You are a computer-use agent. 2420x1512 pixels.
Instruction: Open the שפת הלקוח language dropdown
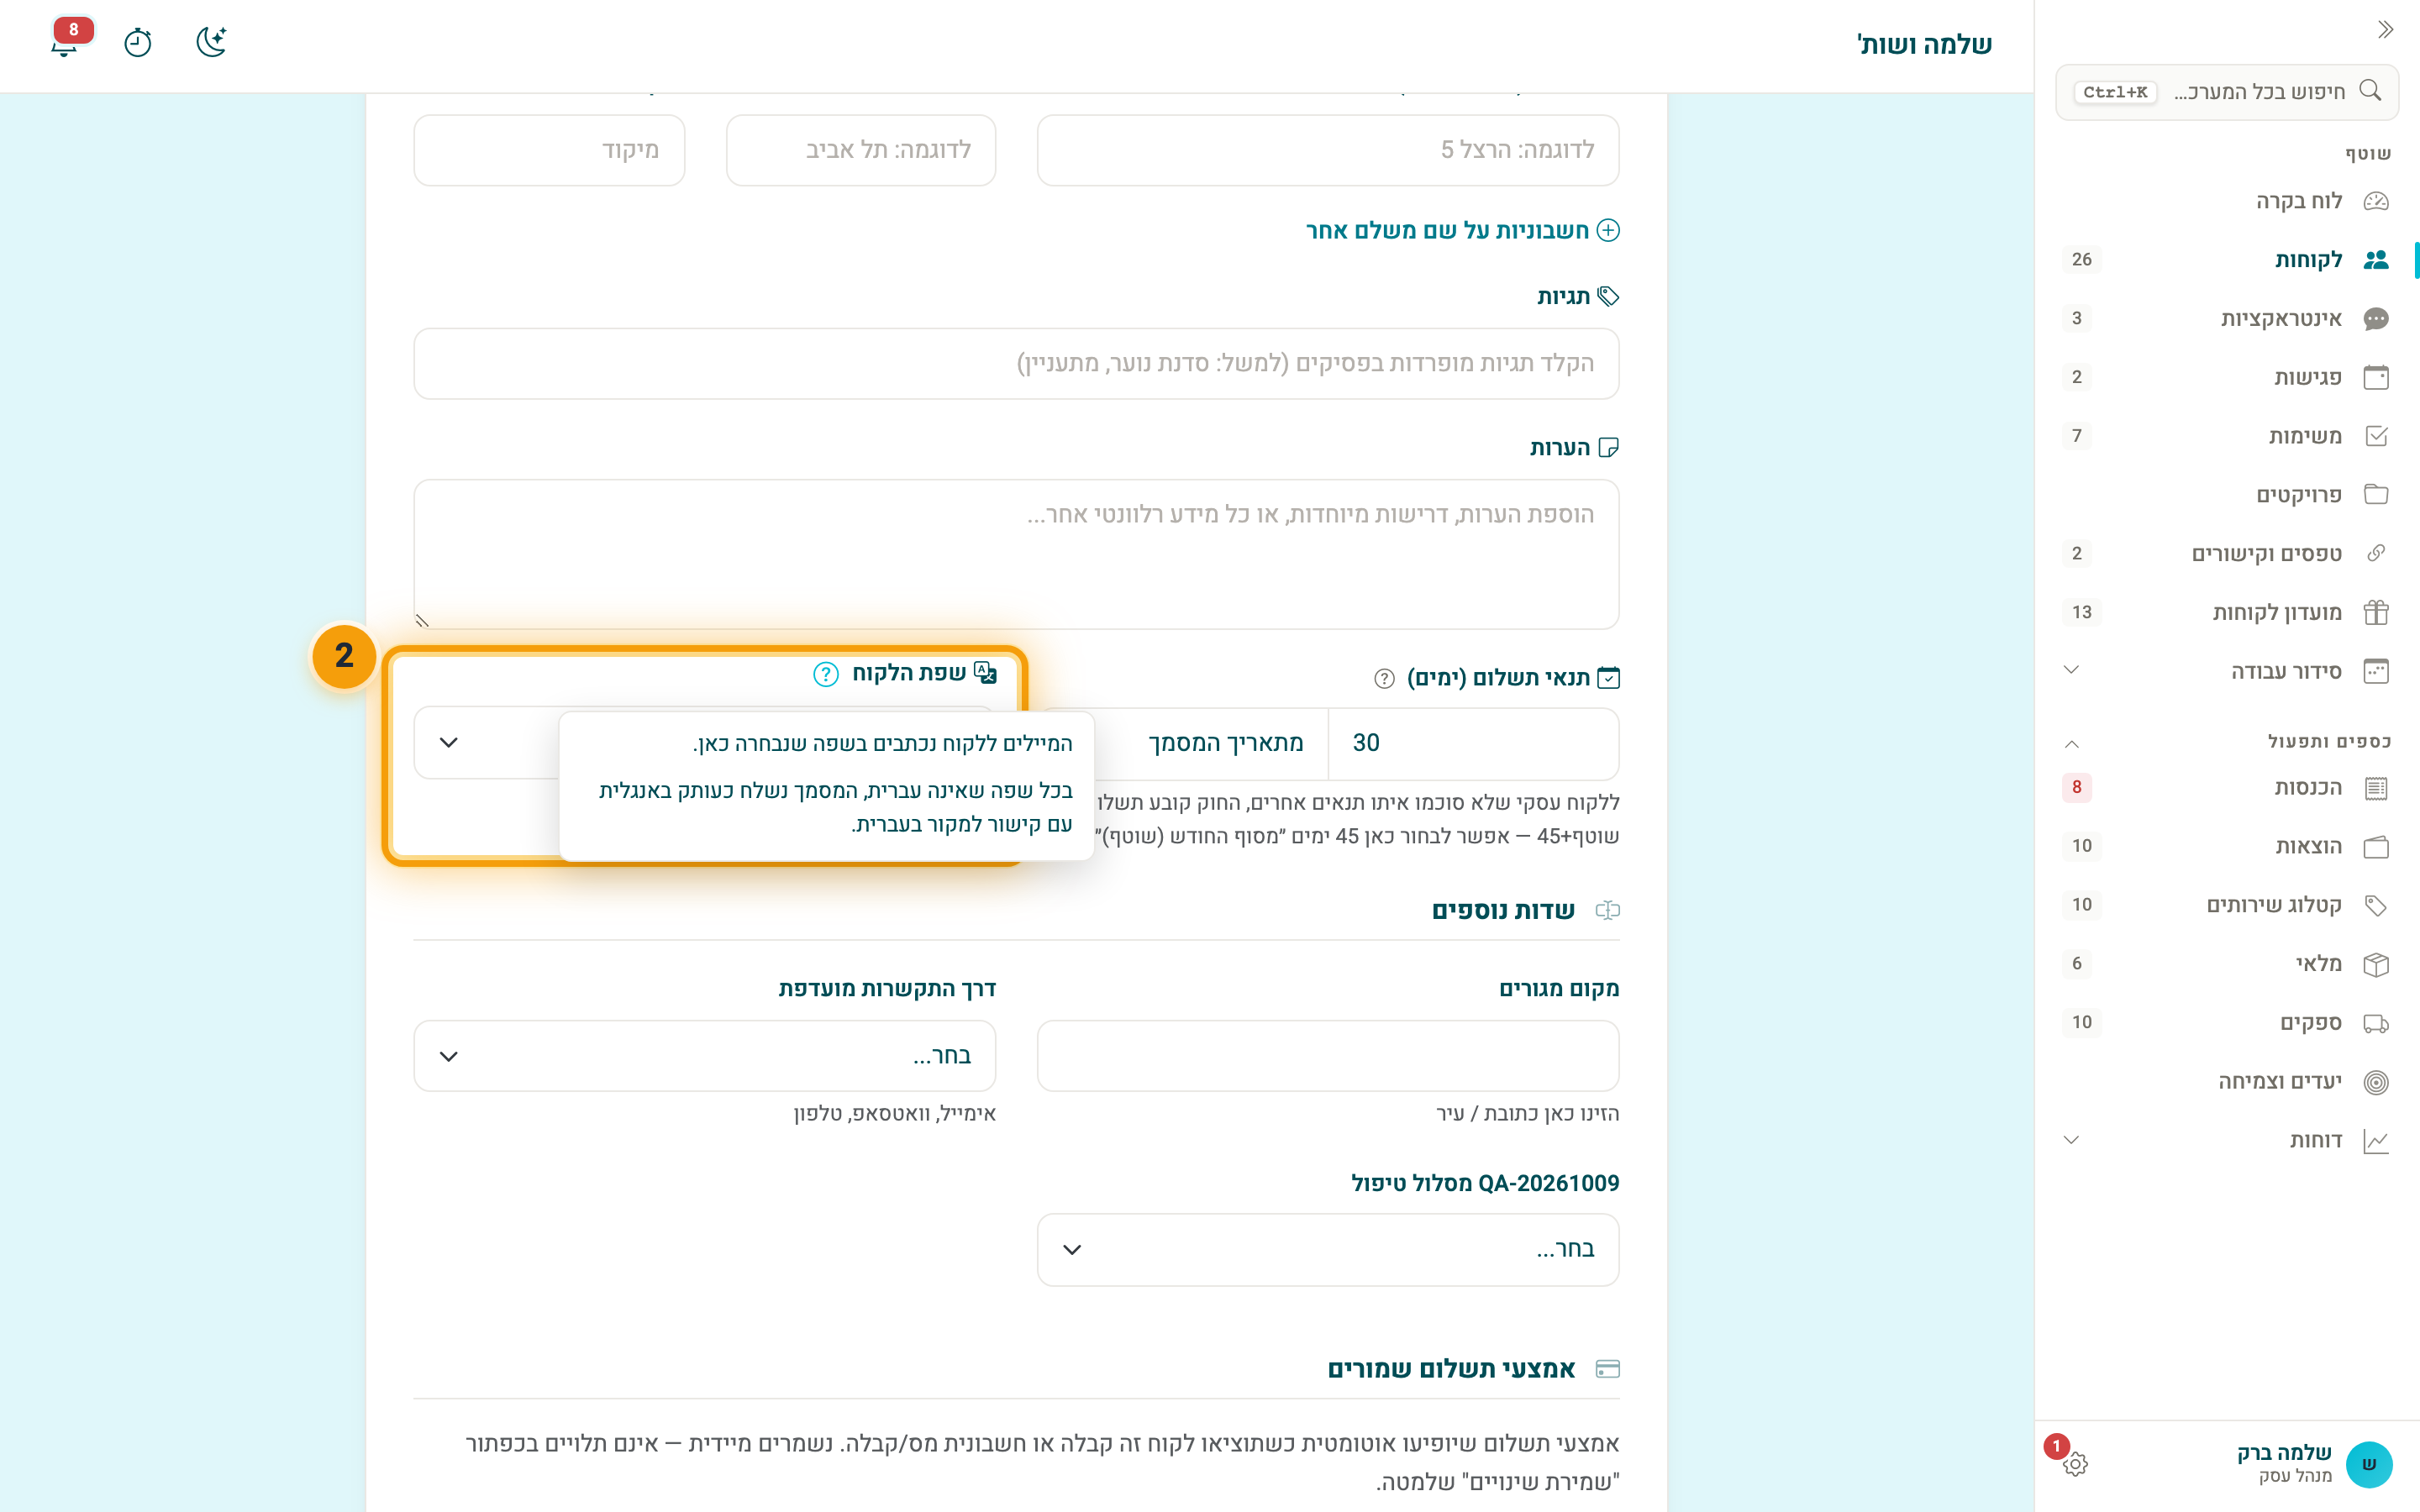pos(486,743)
